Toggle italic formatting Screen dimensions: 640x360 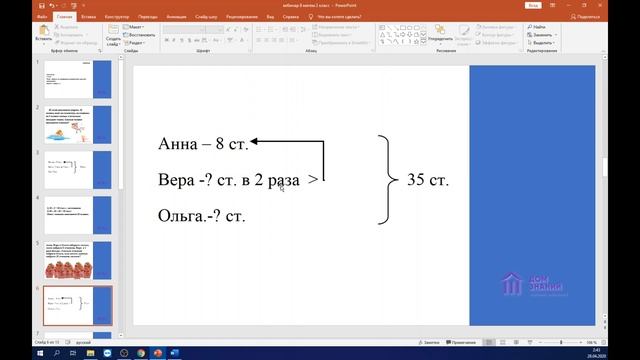tap(174, 40)
